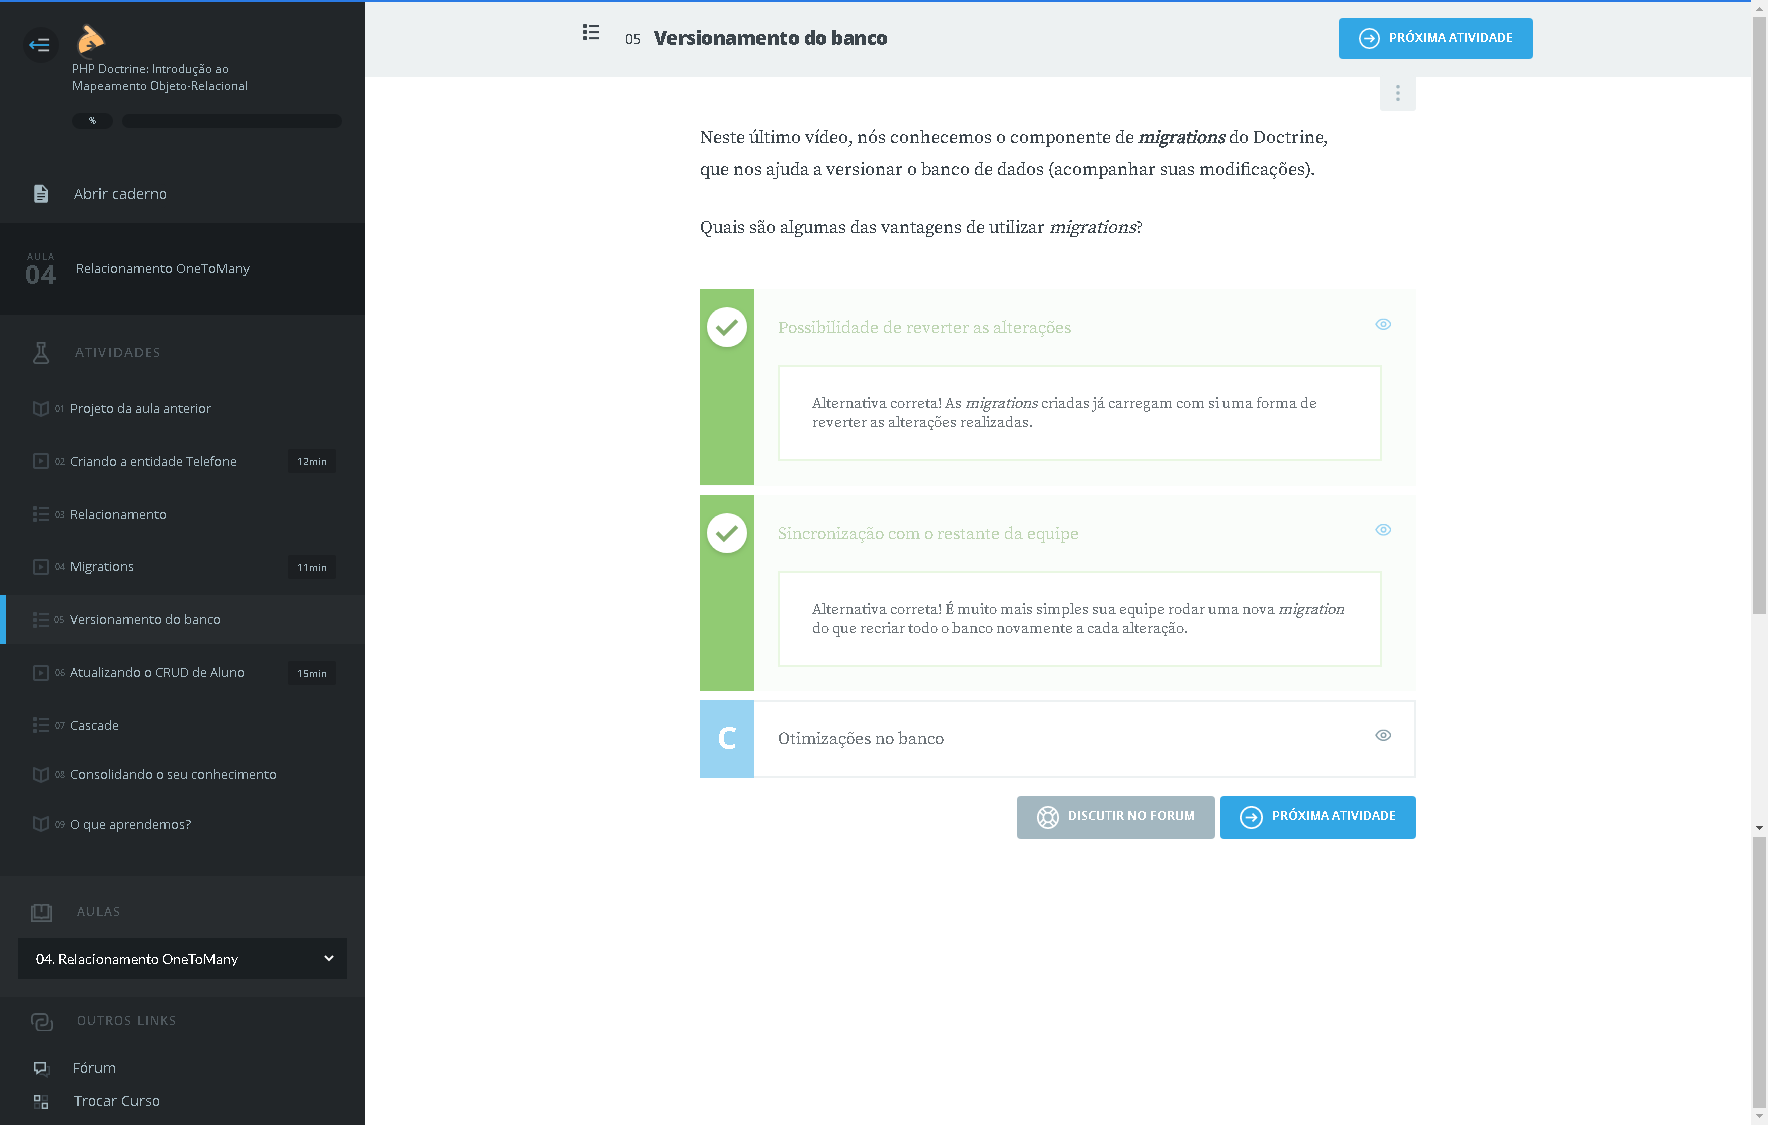Click the Trocar Curso icon

click(x=41, y=1101)
